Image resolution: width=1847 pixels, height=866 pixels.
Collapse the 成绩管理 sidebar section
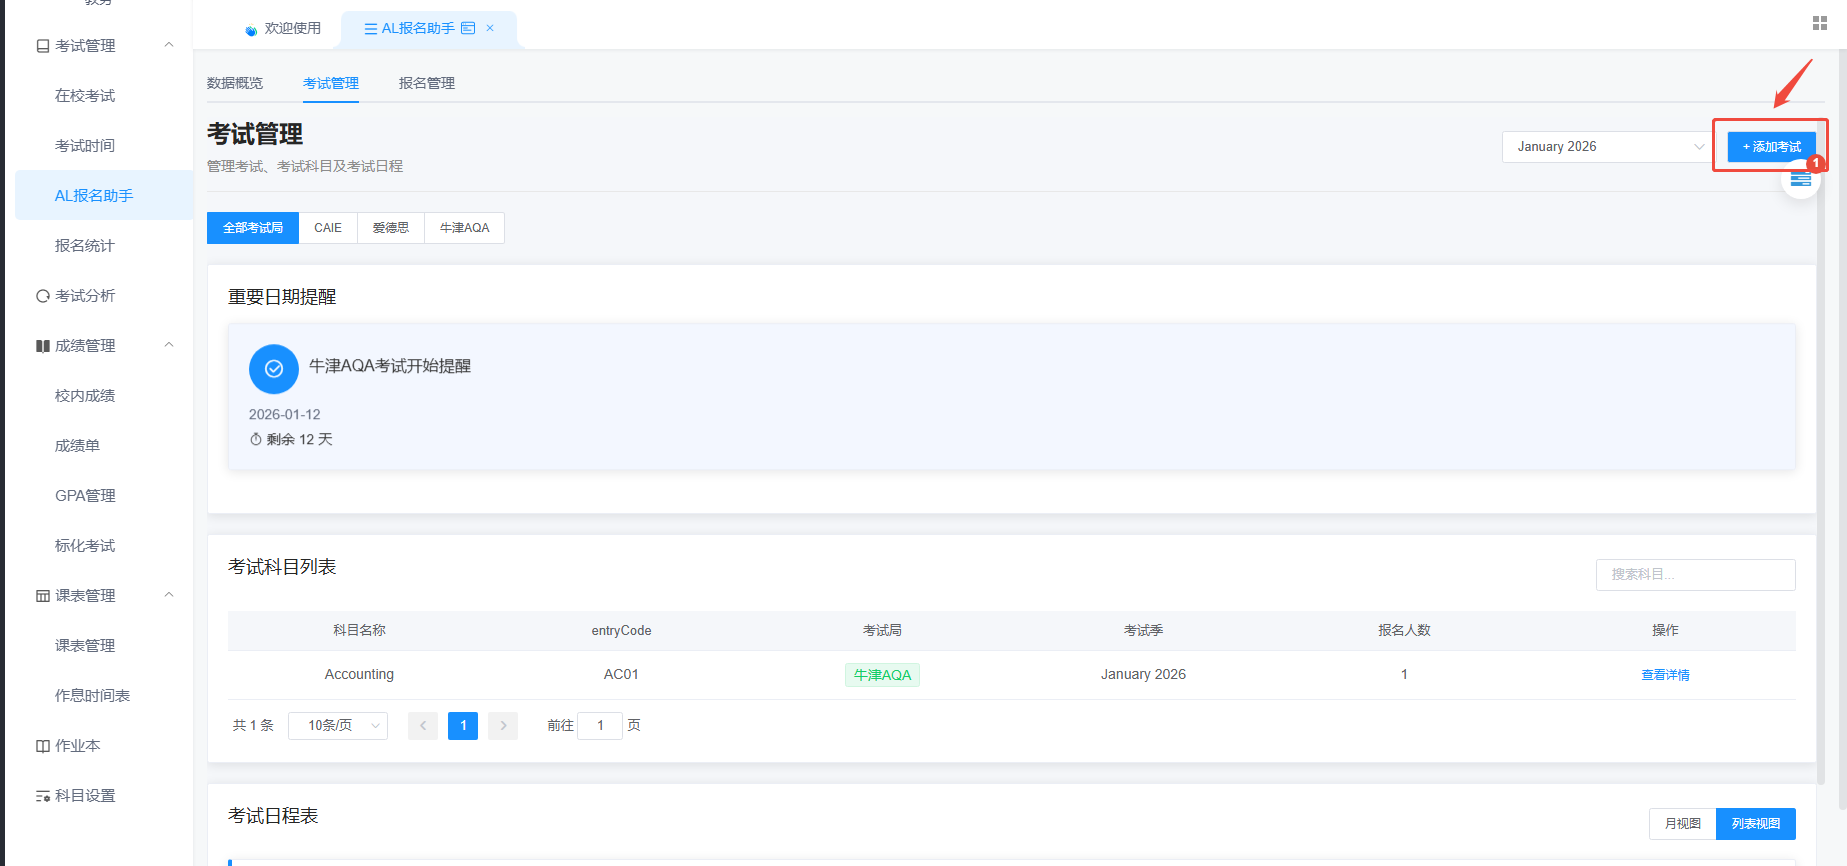(x=169, y=345)
